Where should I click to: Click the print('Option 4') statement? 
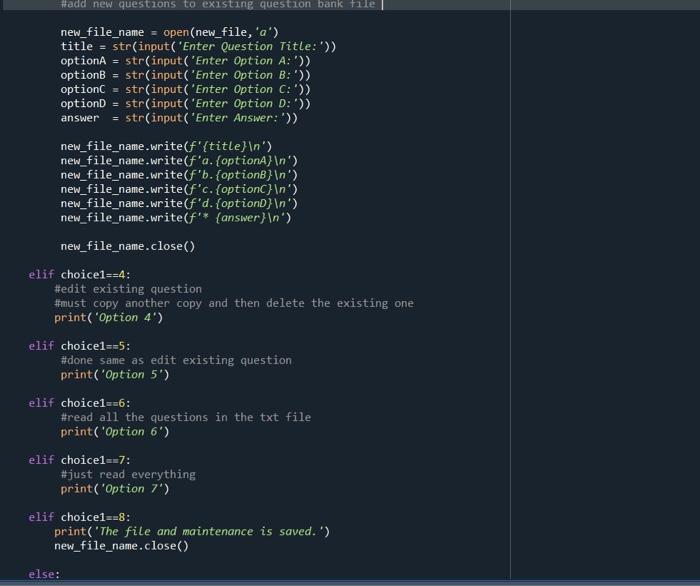click(108, 317)
